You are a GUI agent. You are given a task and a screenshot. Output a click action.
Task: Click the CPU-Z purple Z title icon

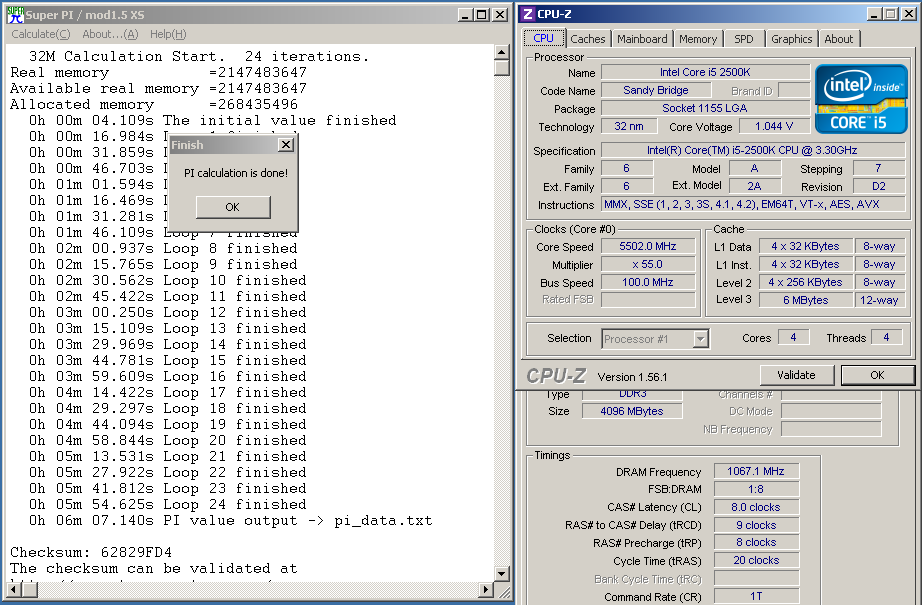click(528, 14)
